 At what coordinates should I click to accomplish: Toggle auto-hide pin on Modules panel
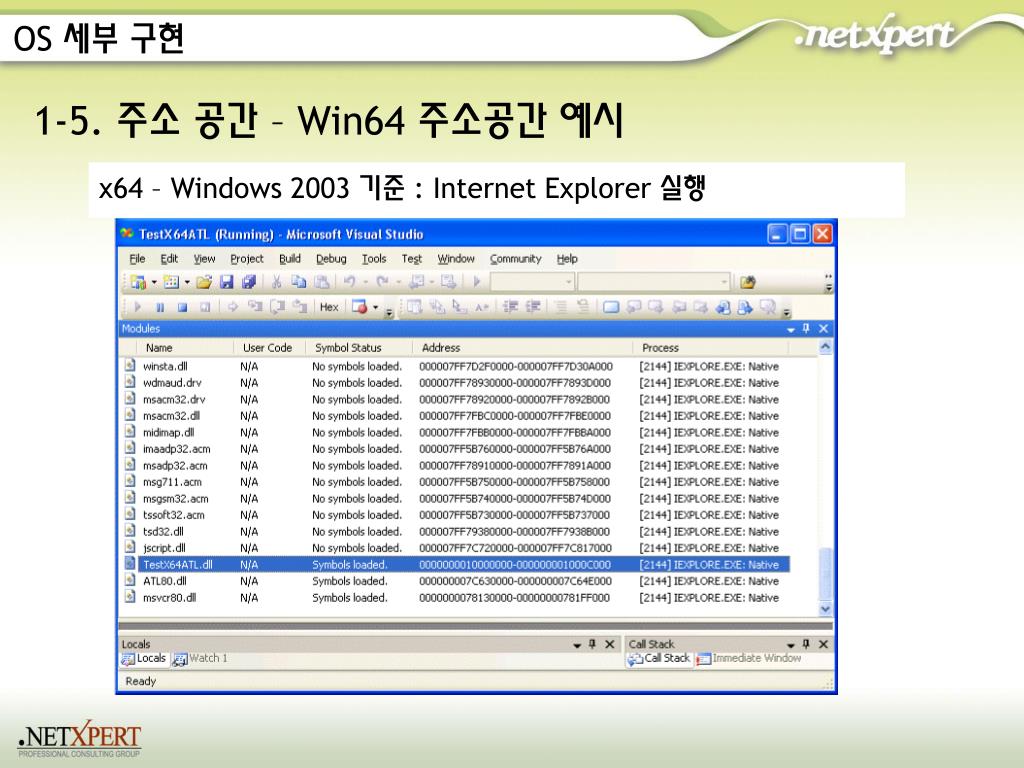[806, 328]
